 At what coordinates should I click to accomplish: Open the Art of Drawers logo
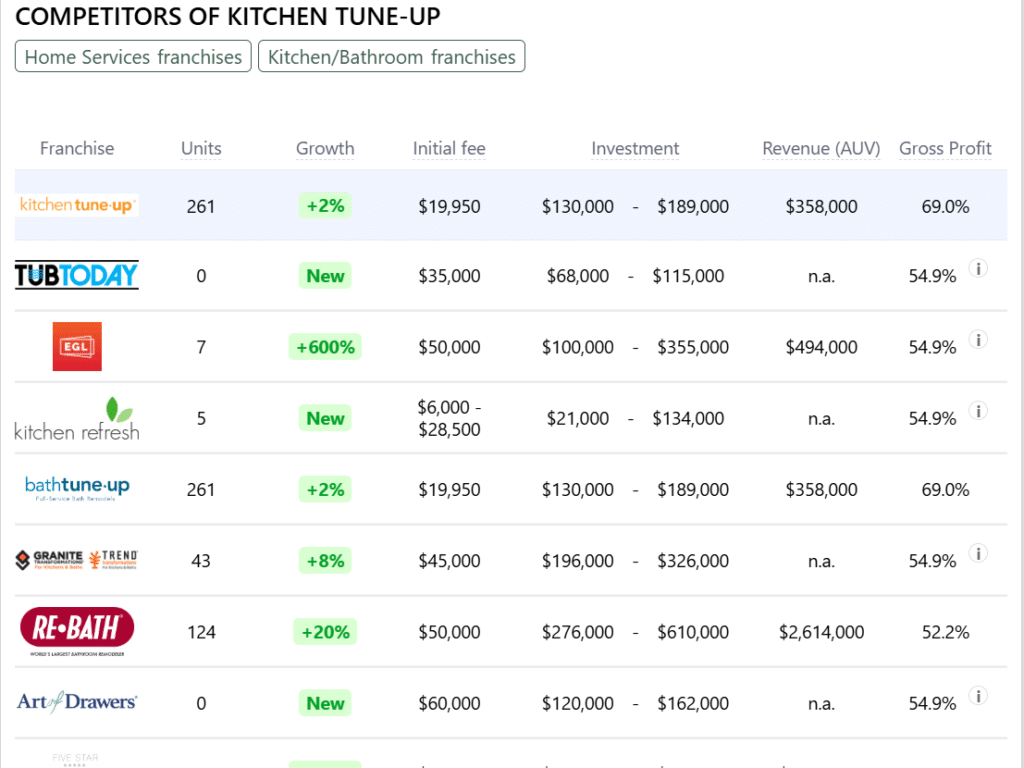click(77, 702)
